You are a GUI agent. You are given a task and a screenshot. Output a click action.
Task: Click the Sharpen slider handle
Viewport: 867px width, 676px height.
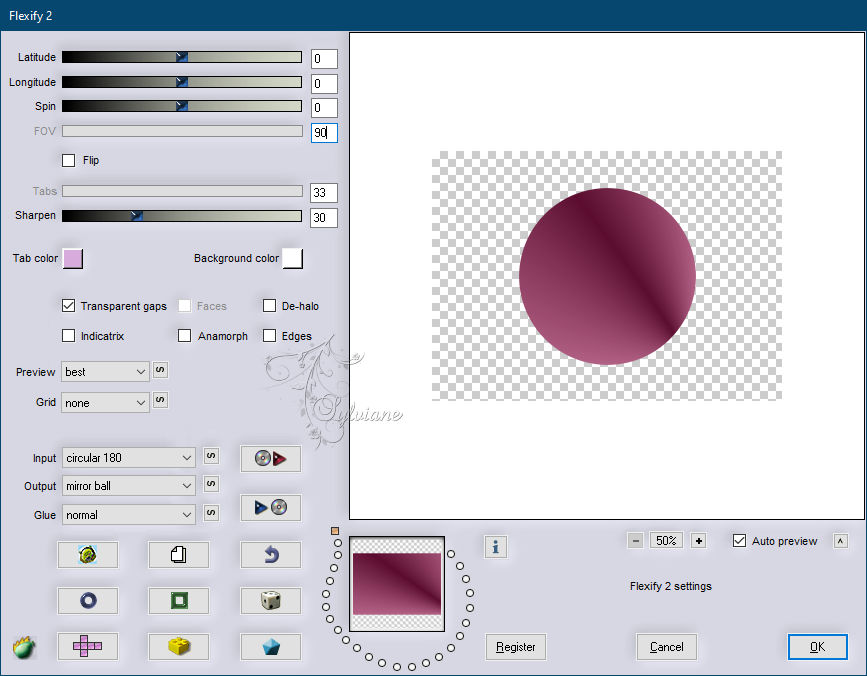[x=137, y=216]
